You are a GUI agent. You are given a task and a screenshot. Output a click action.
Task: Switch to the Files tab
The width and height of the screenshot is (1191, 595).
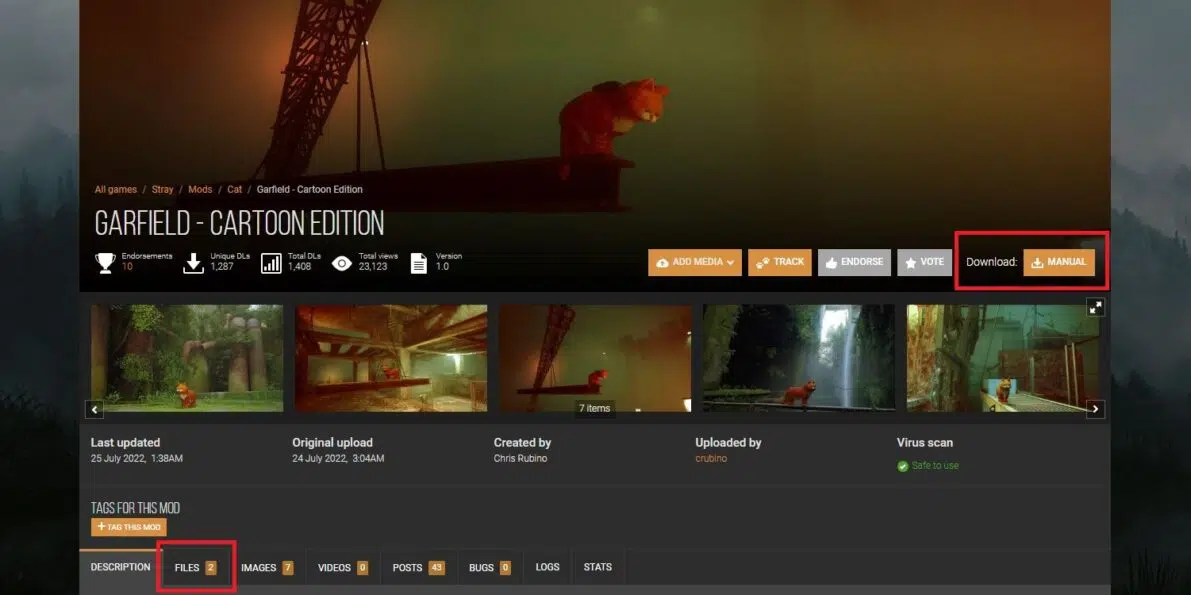196,568
